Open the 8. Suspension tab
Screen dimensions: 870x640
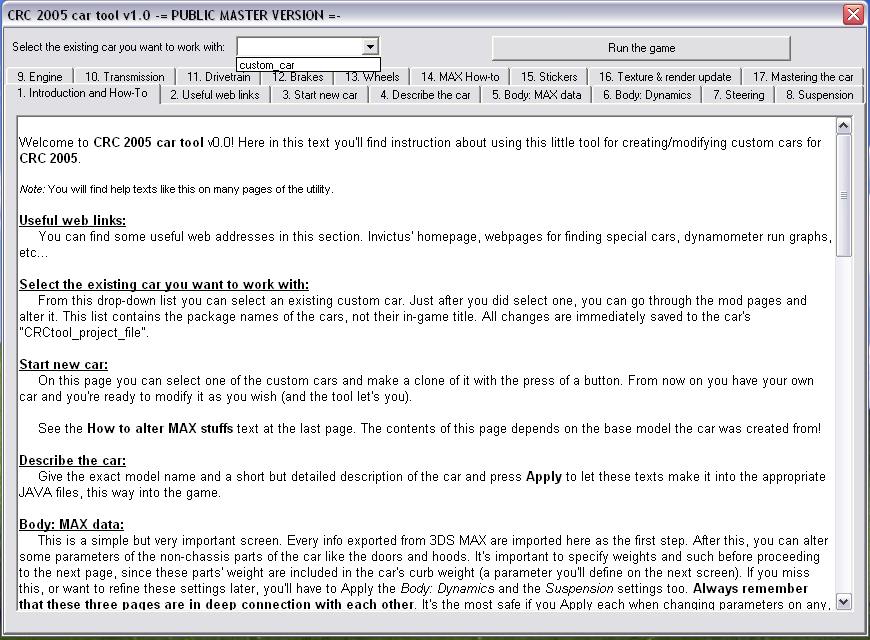click(x=820, y=95)
